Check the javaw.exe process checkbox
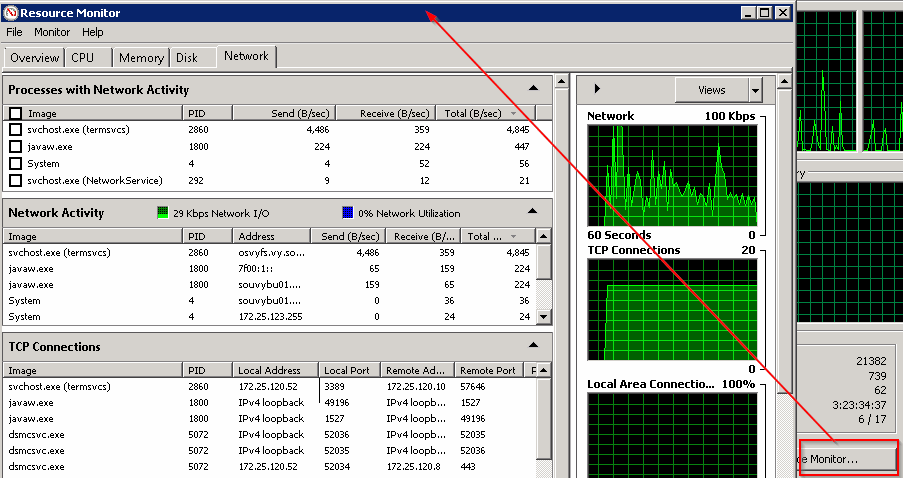The height and width of the screenshot is (478, 903). (x=15, y=147)
